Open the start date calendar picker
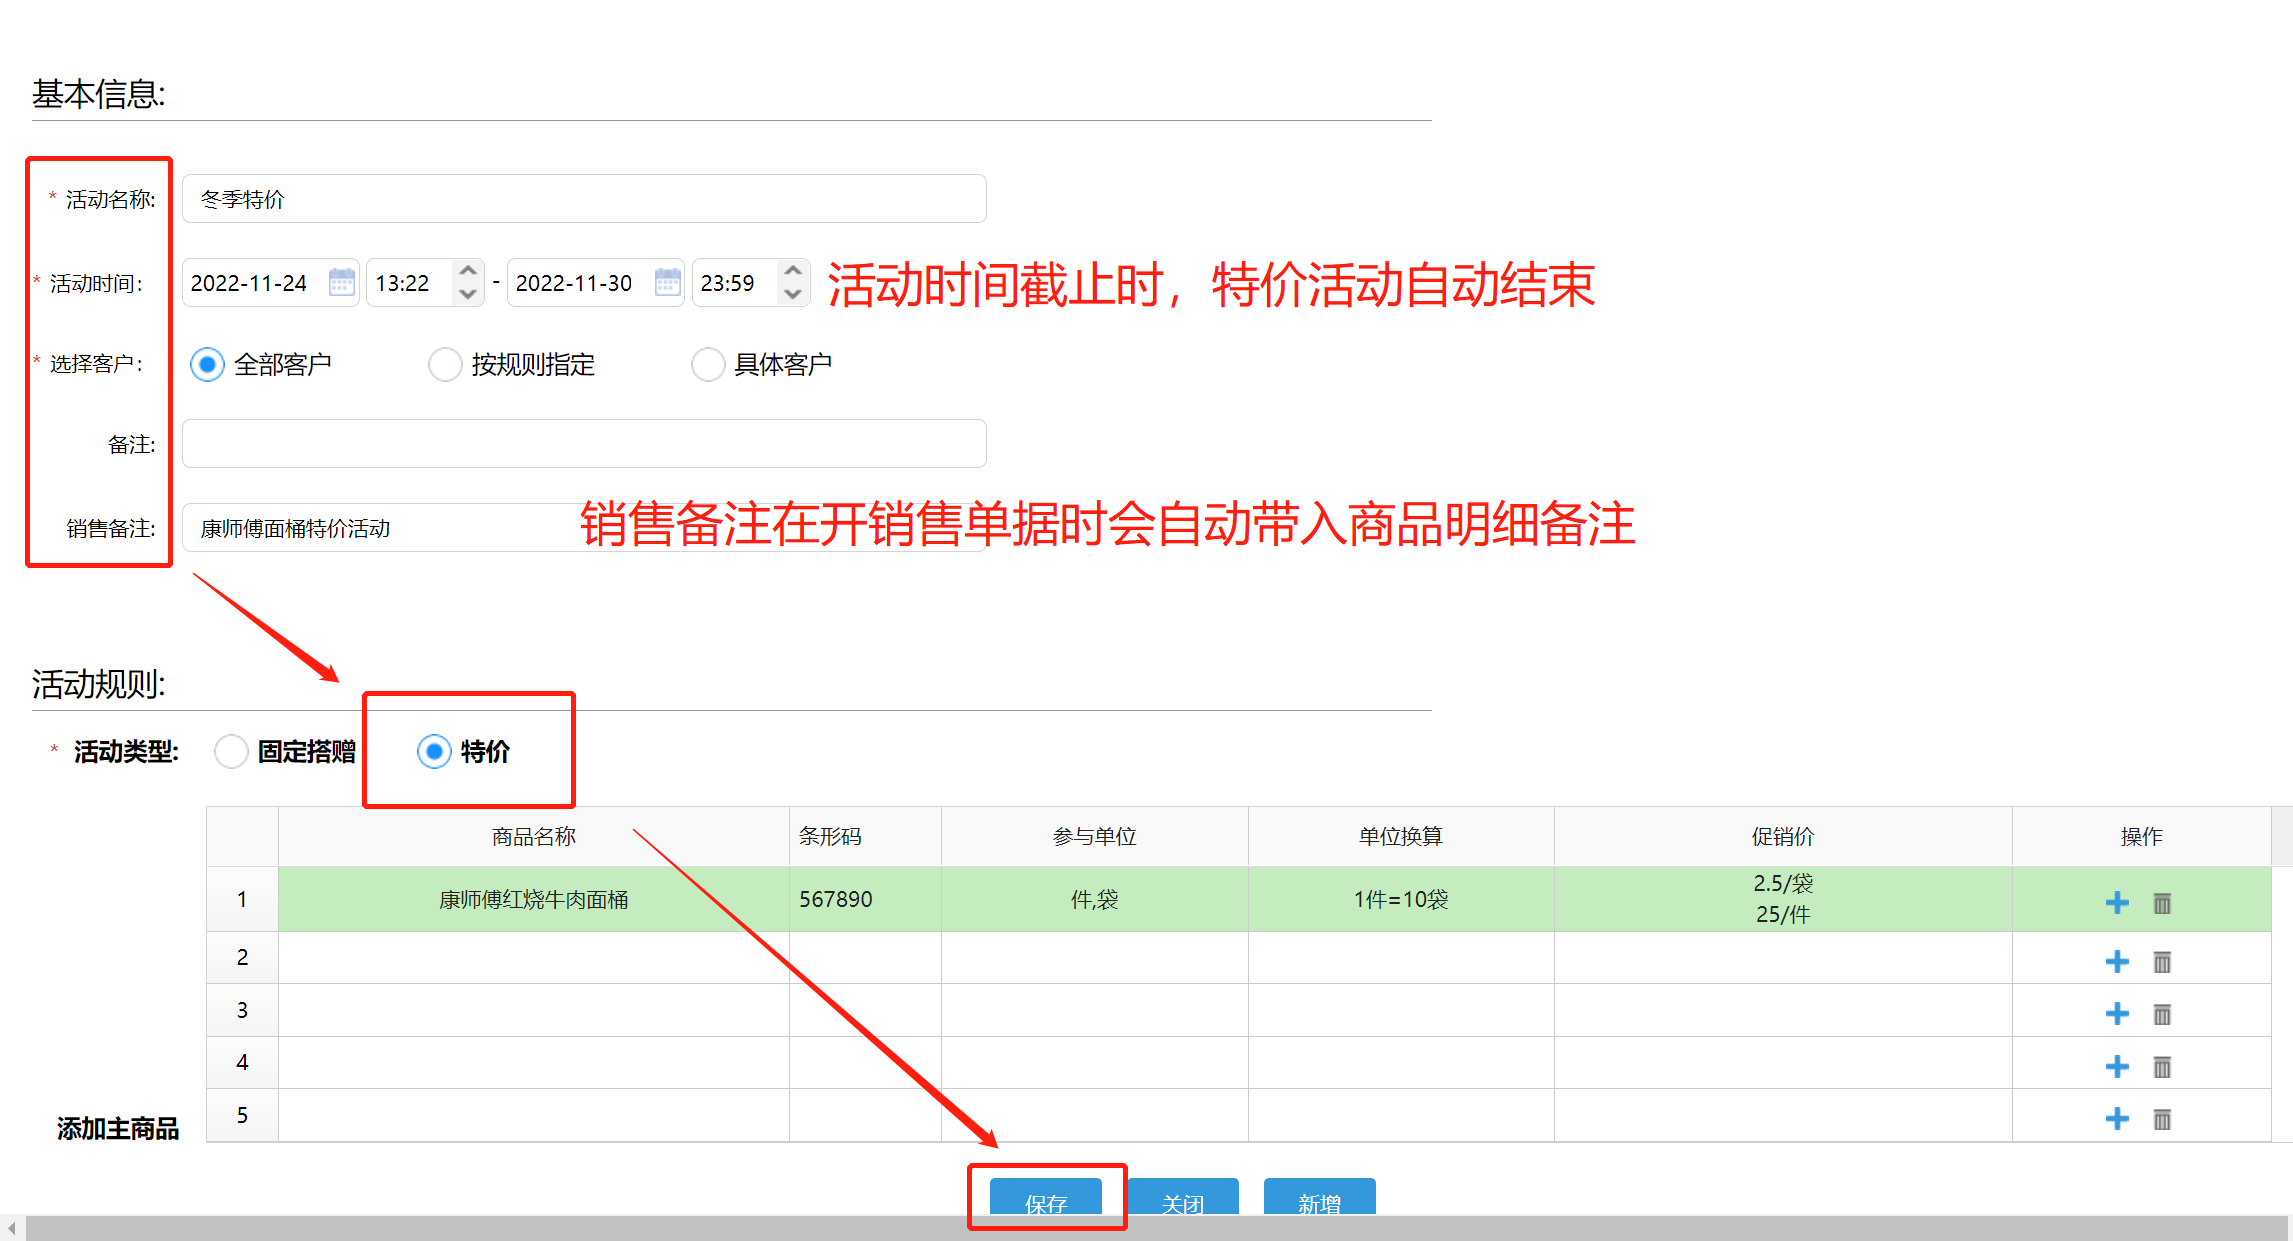 pos(342,283)
